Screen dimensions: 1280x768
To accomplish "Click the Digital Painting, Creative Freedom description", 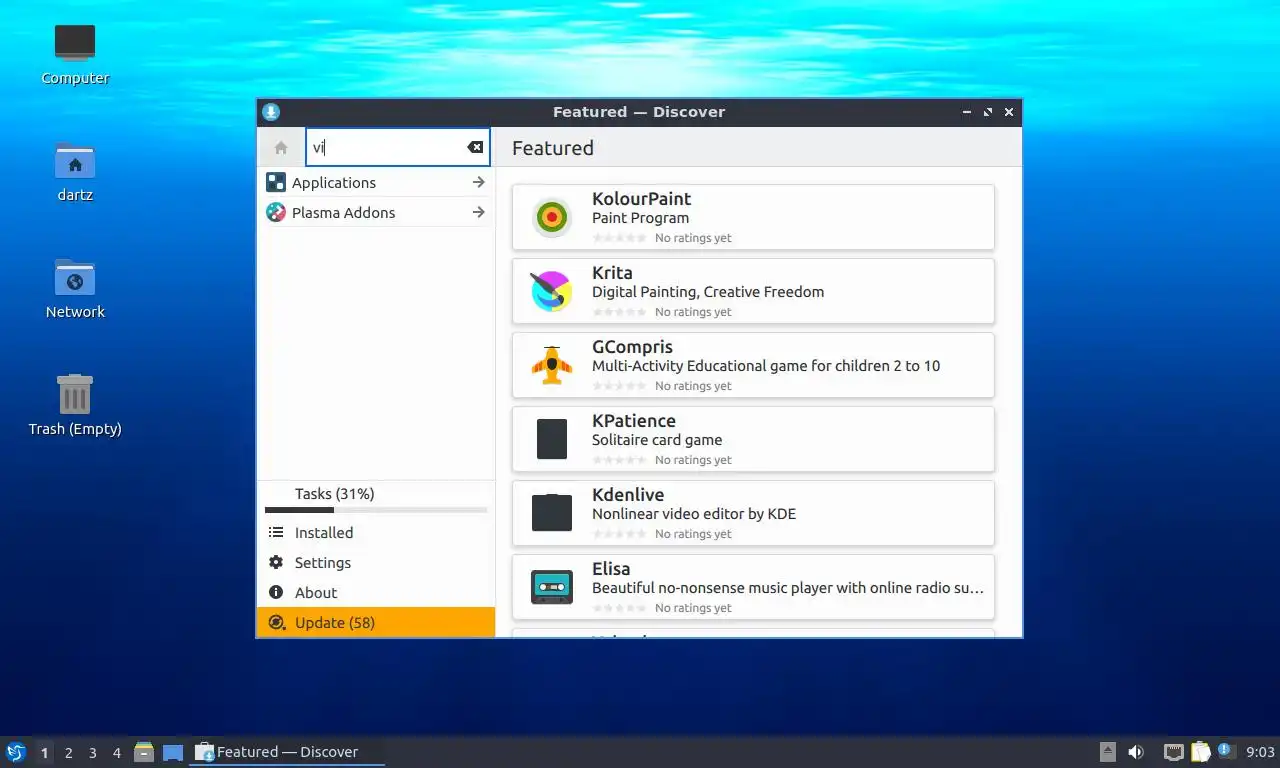I will pos(708,292).
